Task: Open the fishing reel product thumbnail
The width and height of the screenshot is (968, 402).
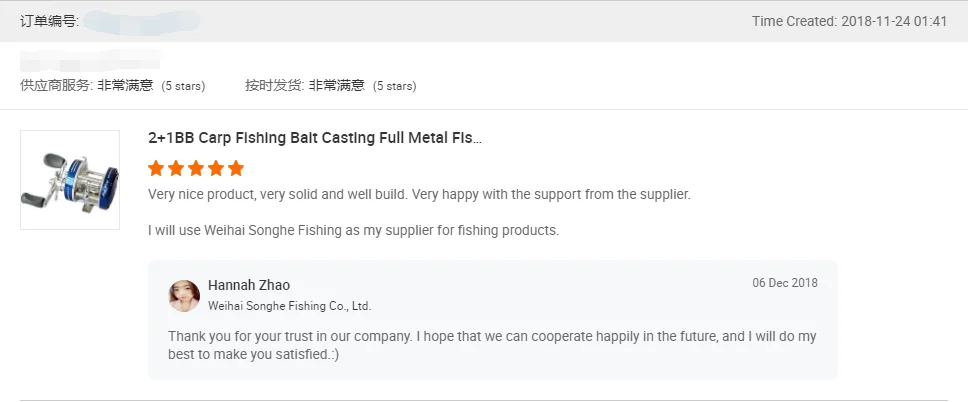Action: [70, 180]
